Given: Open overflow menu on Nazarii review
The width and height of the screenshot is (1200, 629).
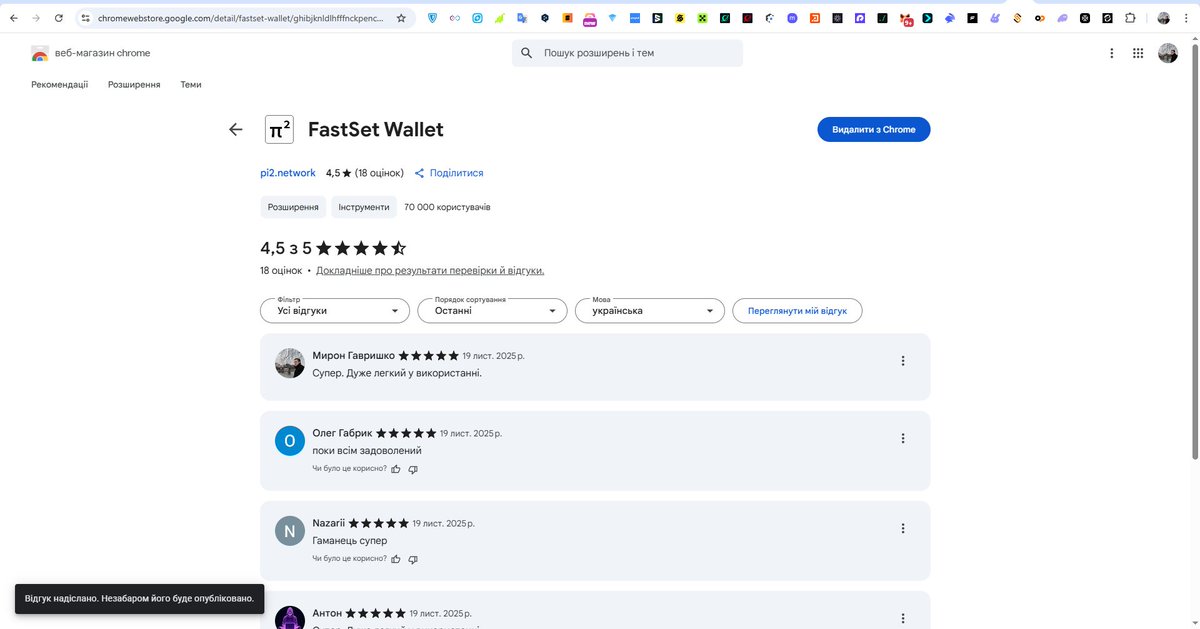Looking at the screenshot, I should 902,527.
